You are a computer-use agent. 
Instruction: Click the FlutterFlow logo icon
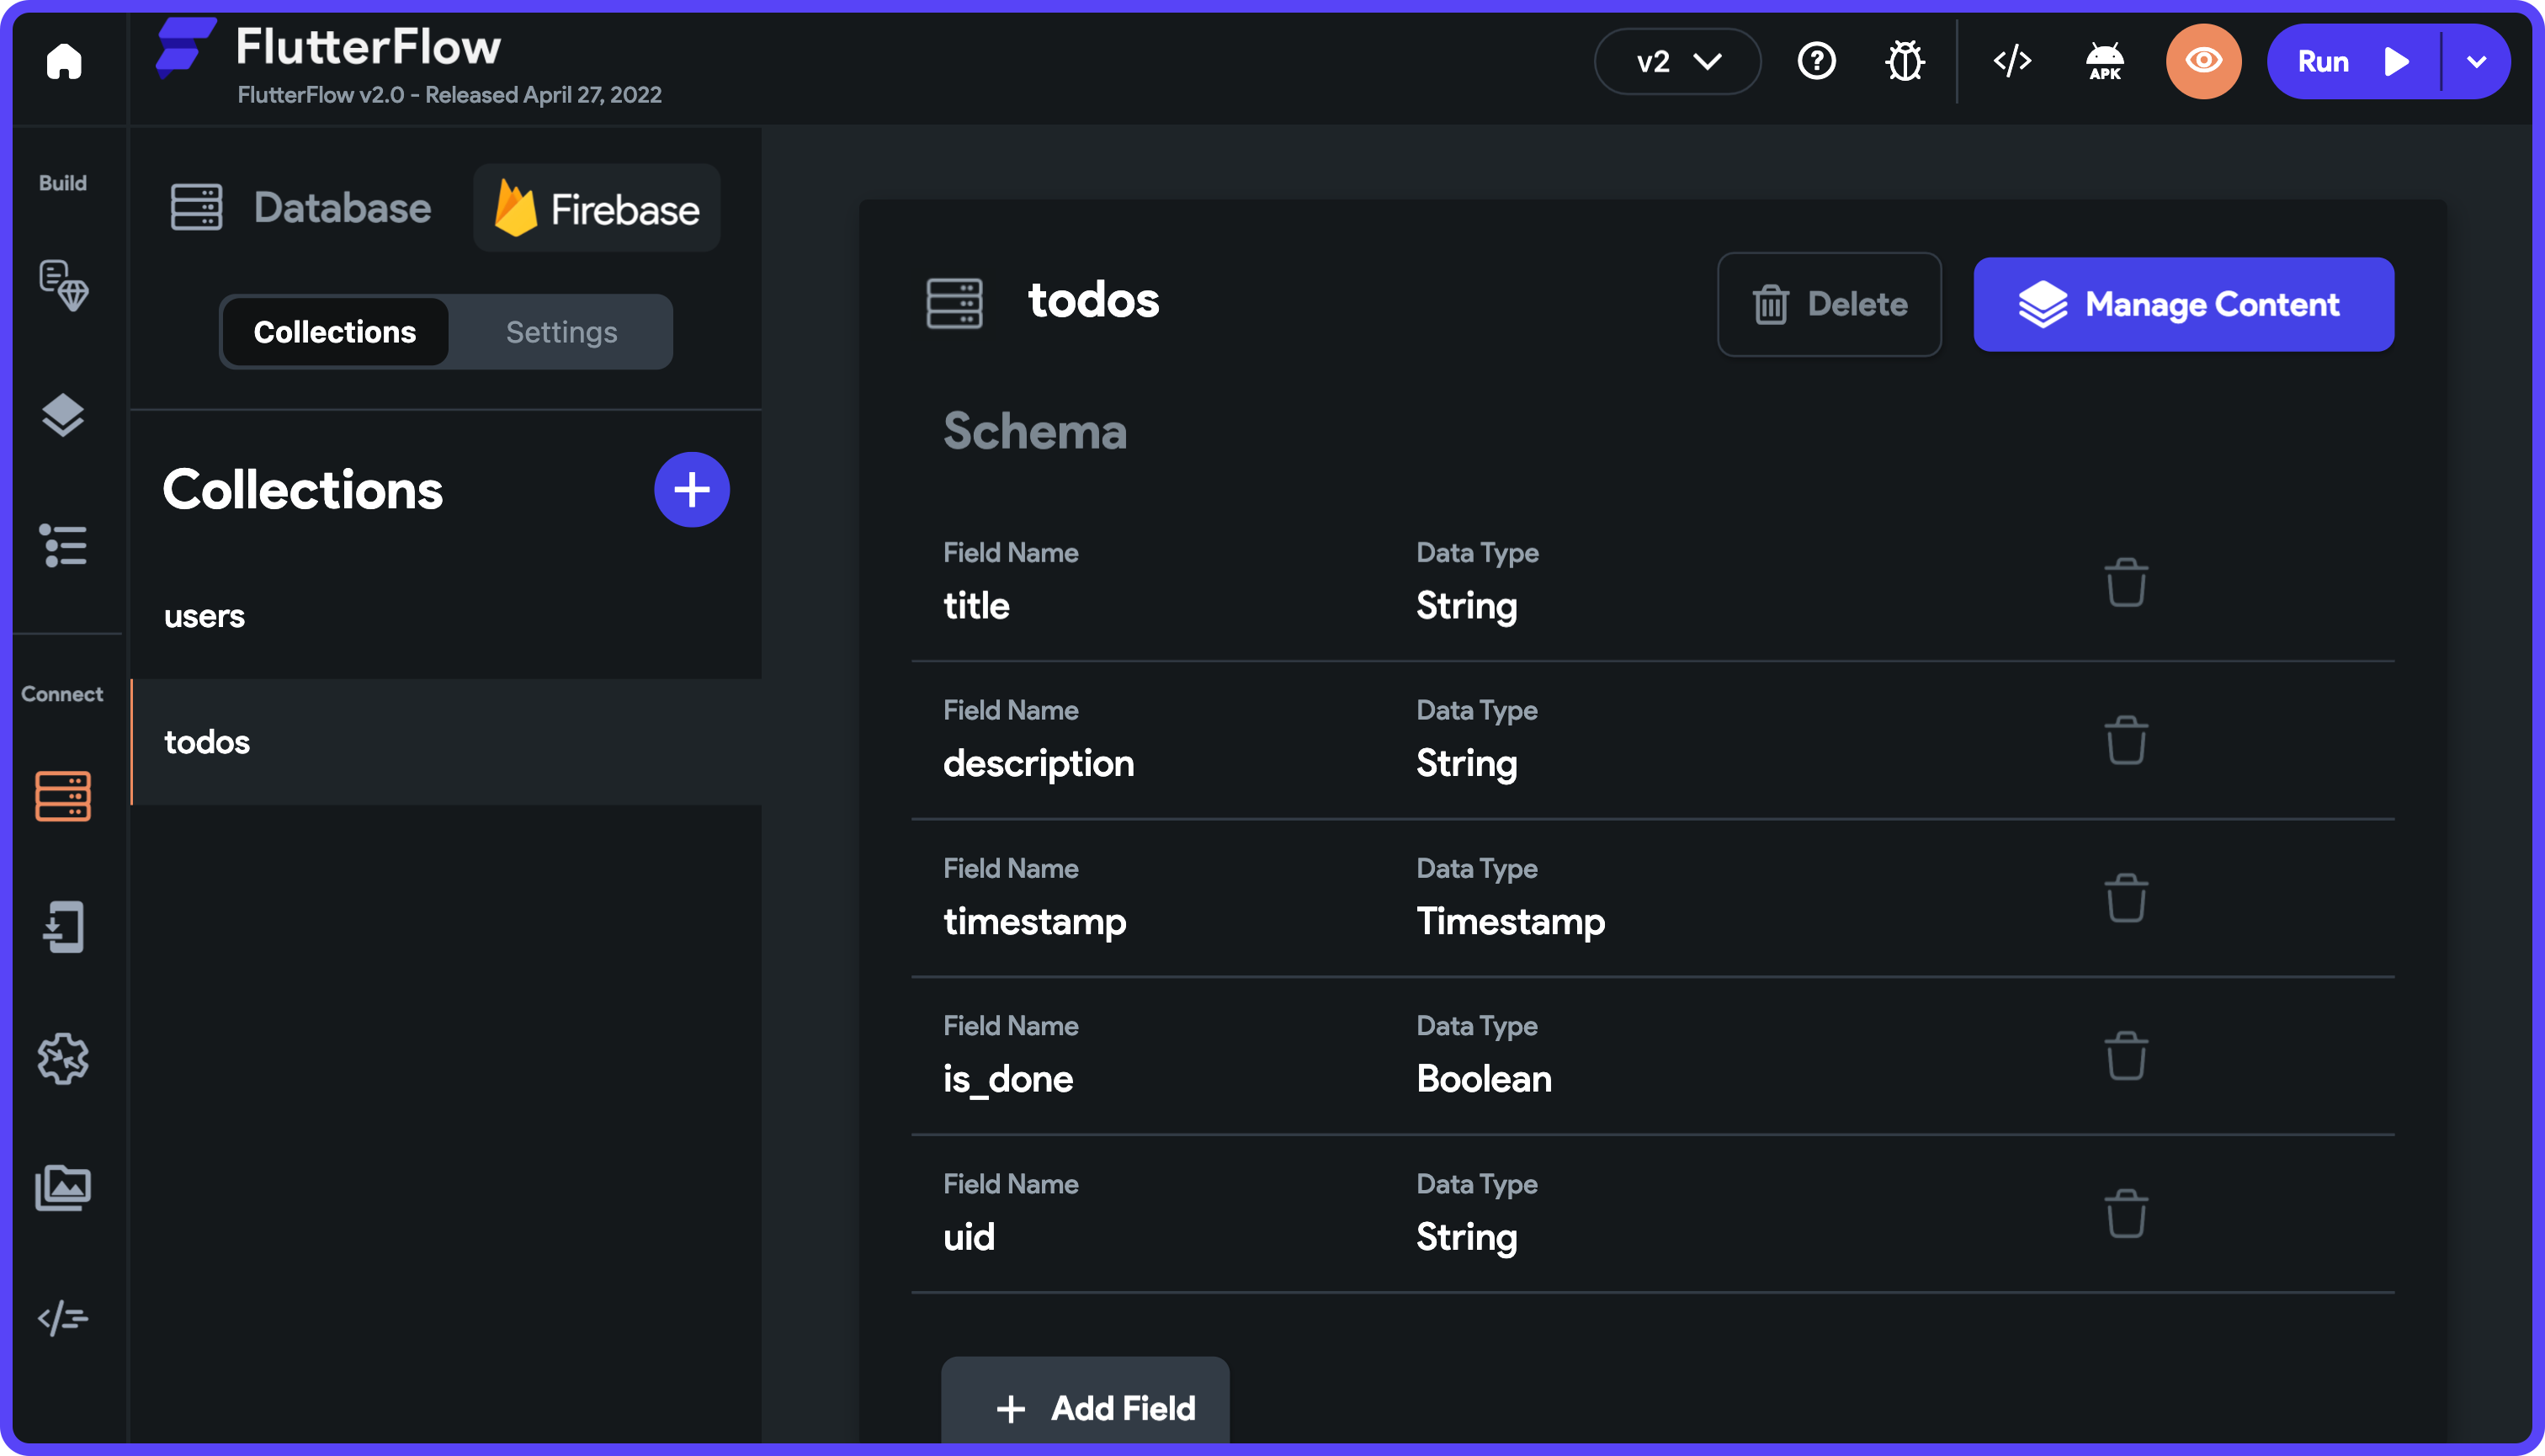pyautogui.click(x=185, y=47)
